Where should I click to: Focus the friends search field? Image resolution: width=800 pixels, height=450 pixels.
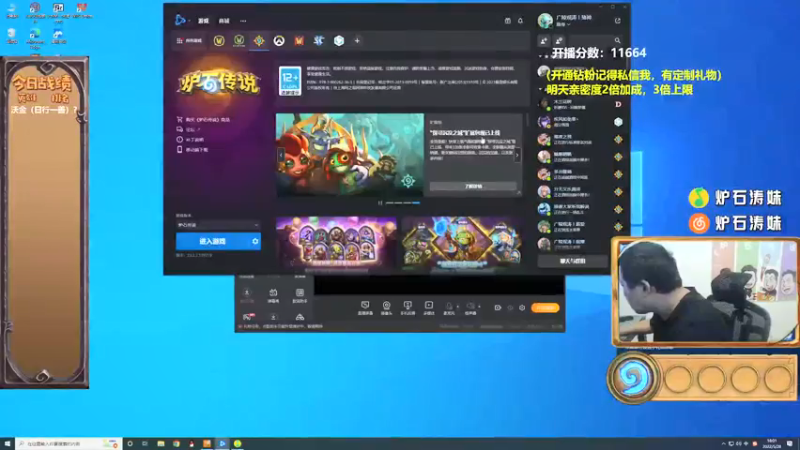coord(594,41)
